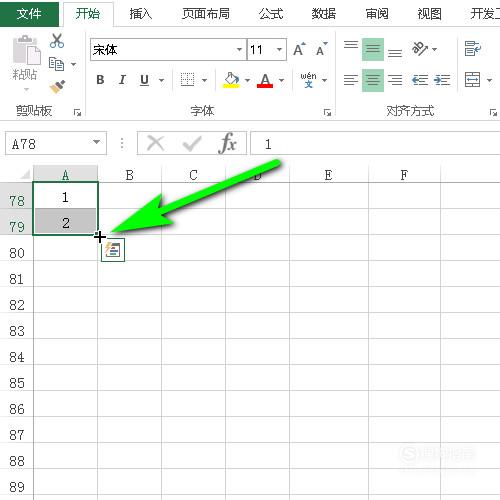
Task: Align text right
Action: pyautogui.click(x=395, y=80)
